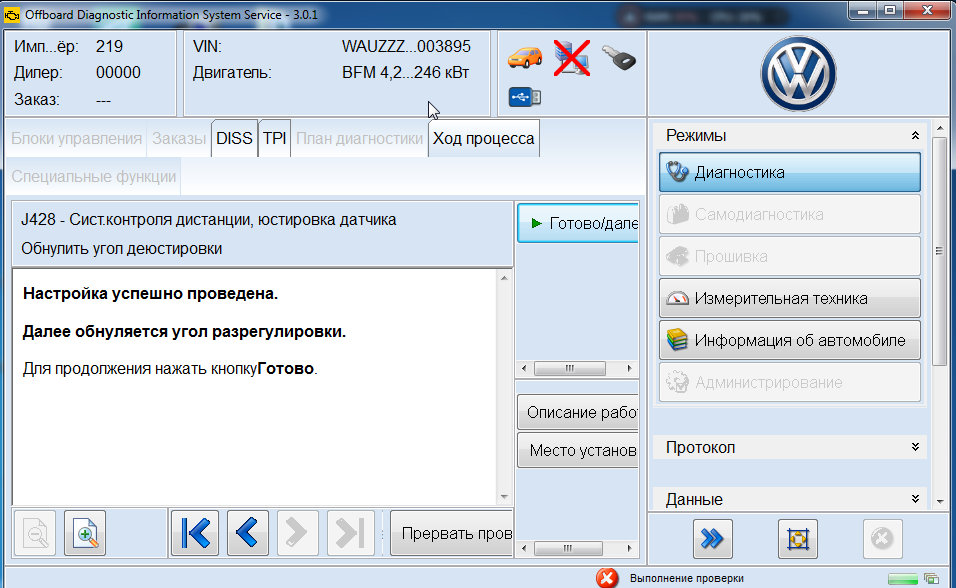The width and height of the screenshot is (956, 588).
Task: Select the Ход процесса tab
Action: [484, 138]
